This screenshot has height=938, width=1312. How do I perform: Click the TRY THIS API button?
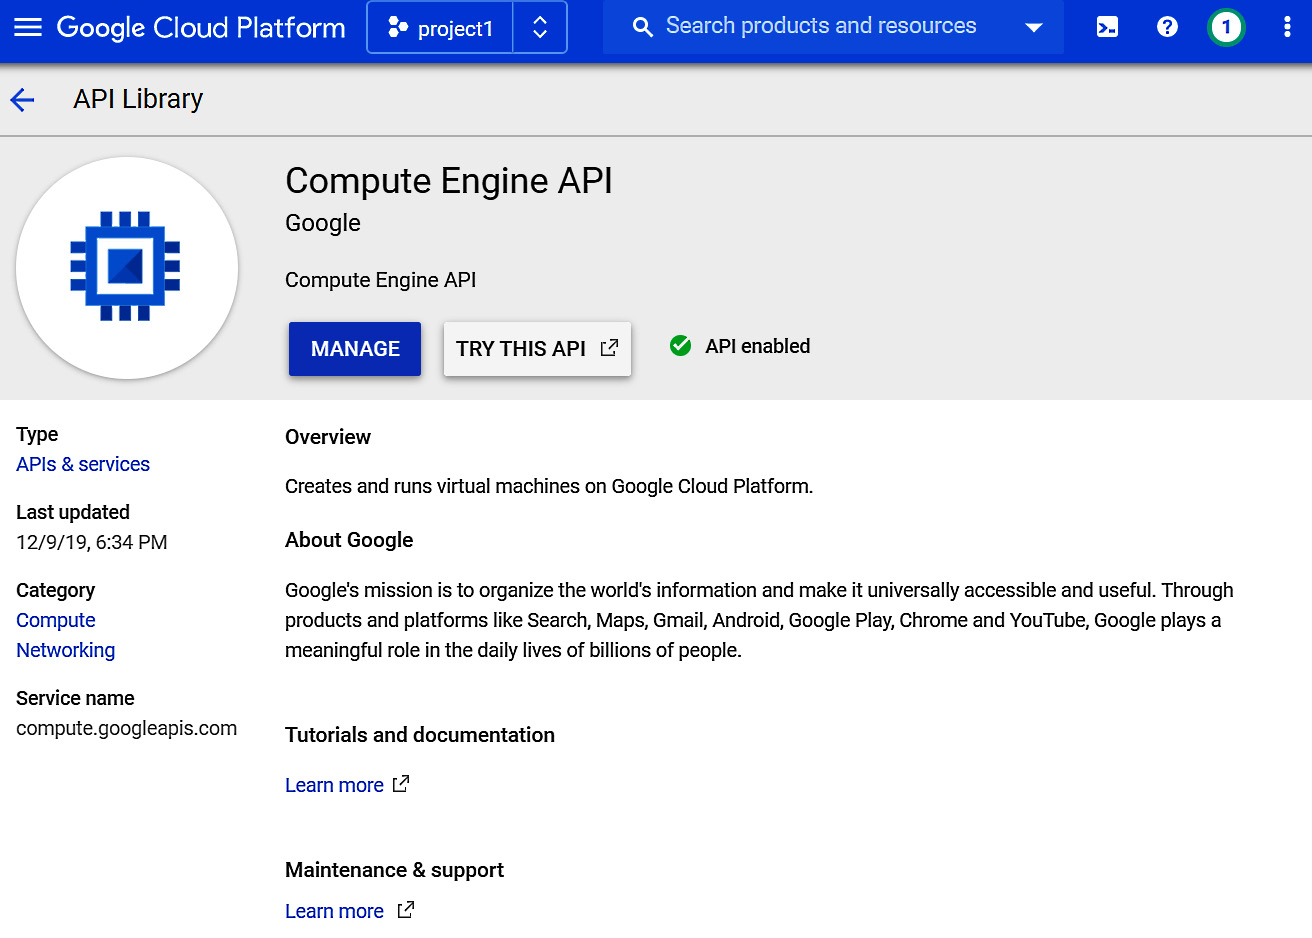tap(537, 349)
